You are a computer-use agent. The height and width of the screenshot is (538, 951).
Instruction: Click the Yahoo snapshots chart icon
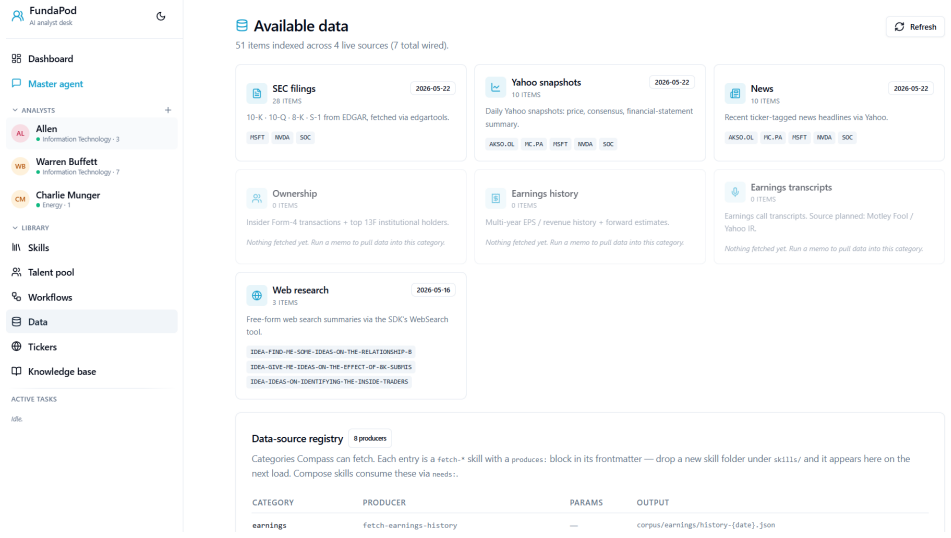[496, 87]
